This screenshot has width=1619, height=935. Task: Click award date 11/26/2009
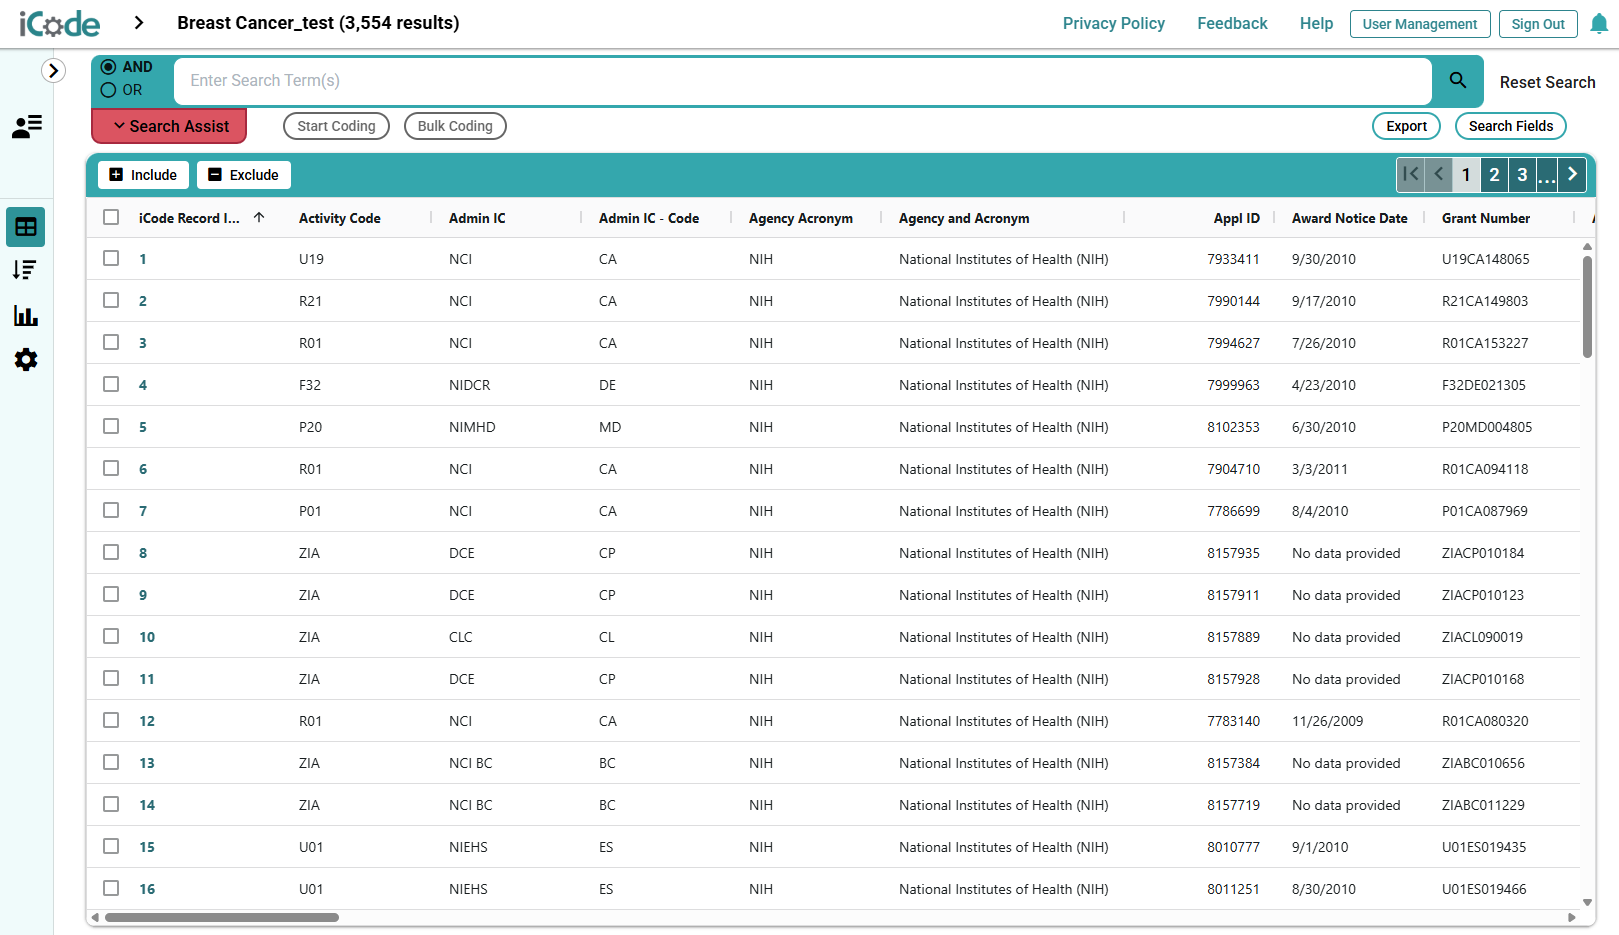(x=1327, y=721)
